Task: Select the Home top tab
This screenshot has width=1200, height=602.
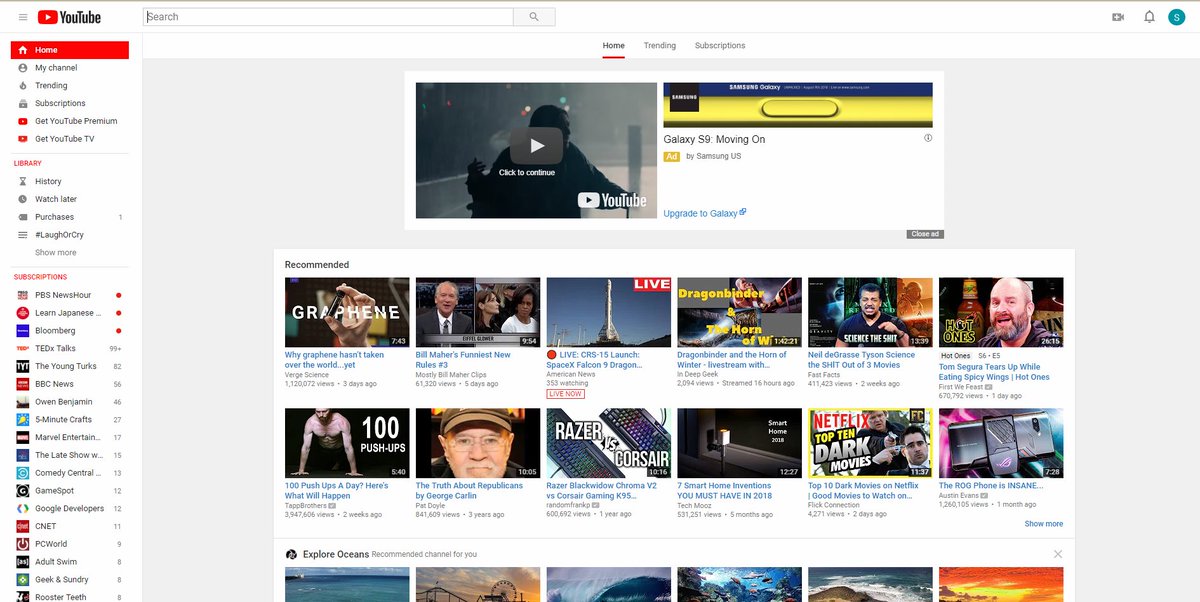Action: click(x=613, y=46)
